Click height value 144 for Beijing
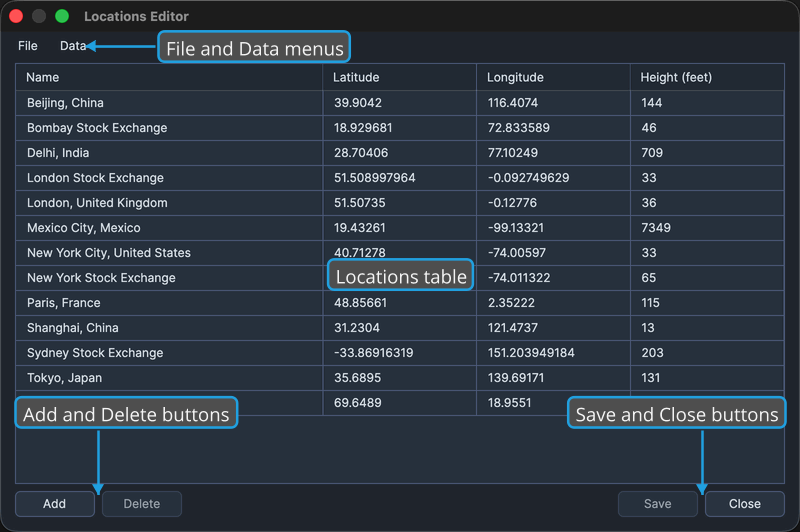The width and height of the screenshot is (800, 532). pos(652,103)
